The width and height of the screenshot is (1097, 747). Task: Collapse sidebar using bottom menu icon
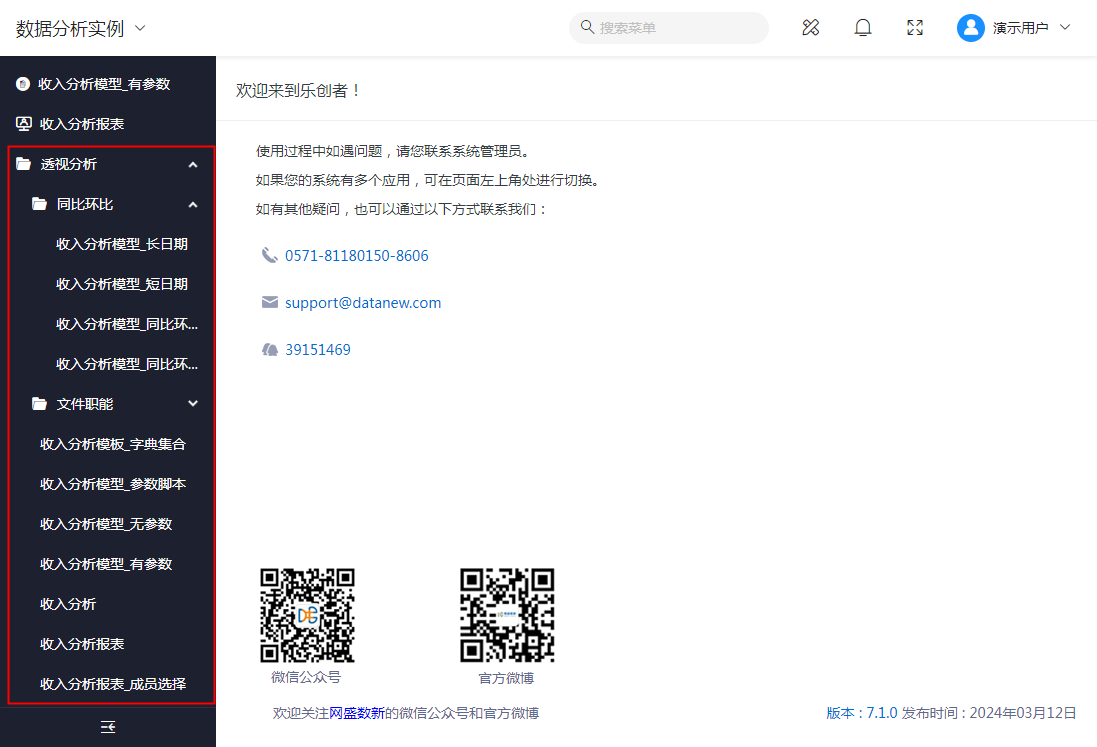108,727
